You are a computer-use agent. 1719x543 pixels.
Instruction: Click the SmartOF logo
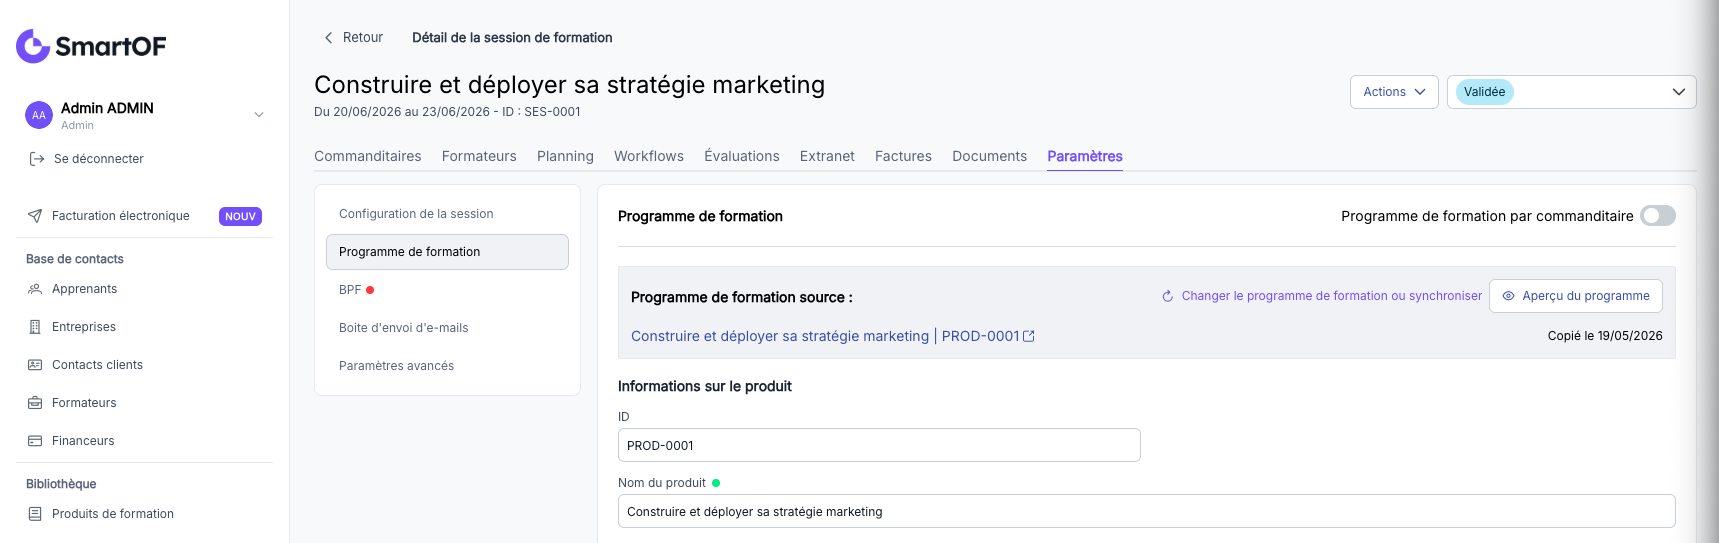tap(91, 46)
